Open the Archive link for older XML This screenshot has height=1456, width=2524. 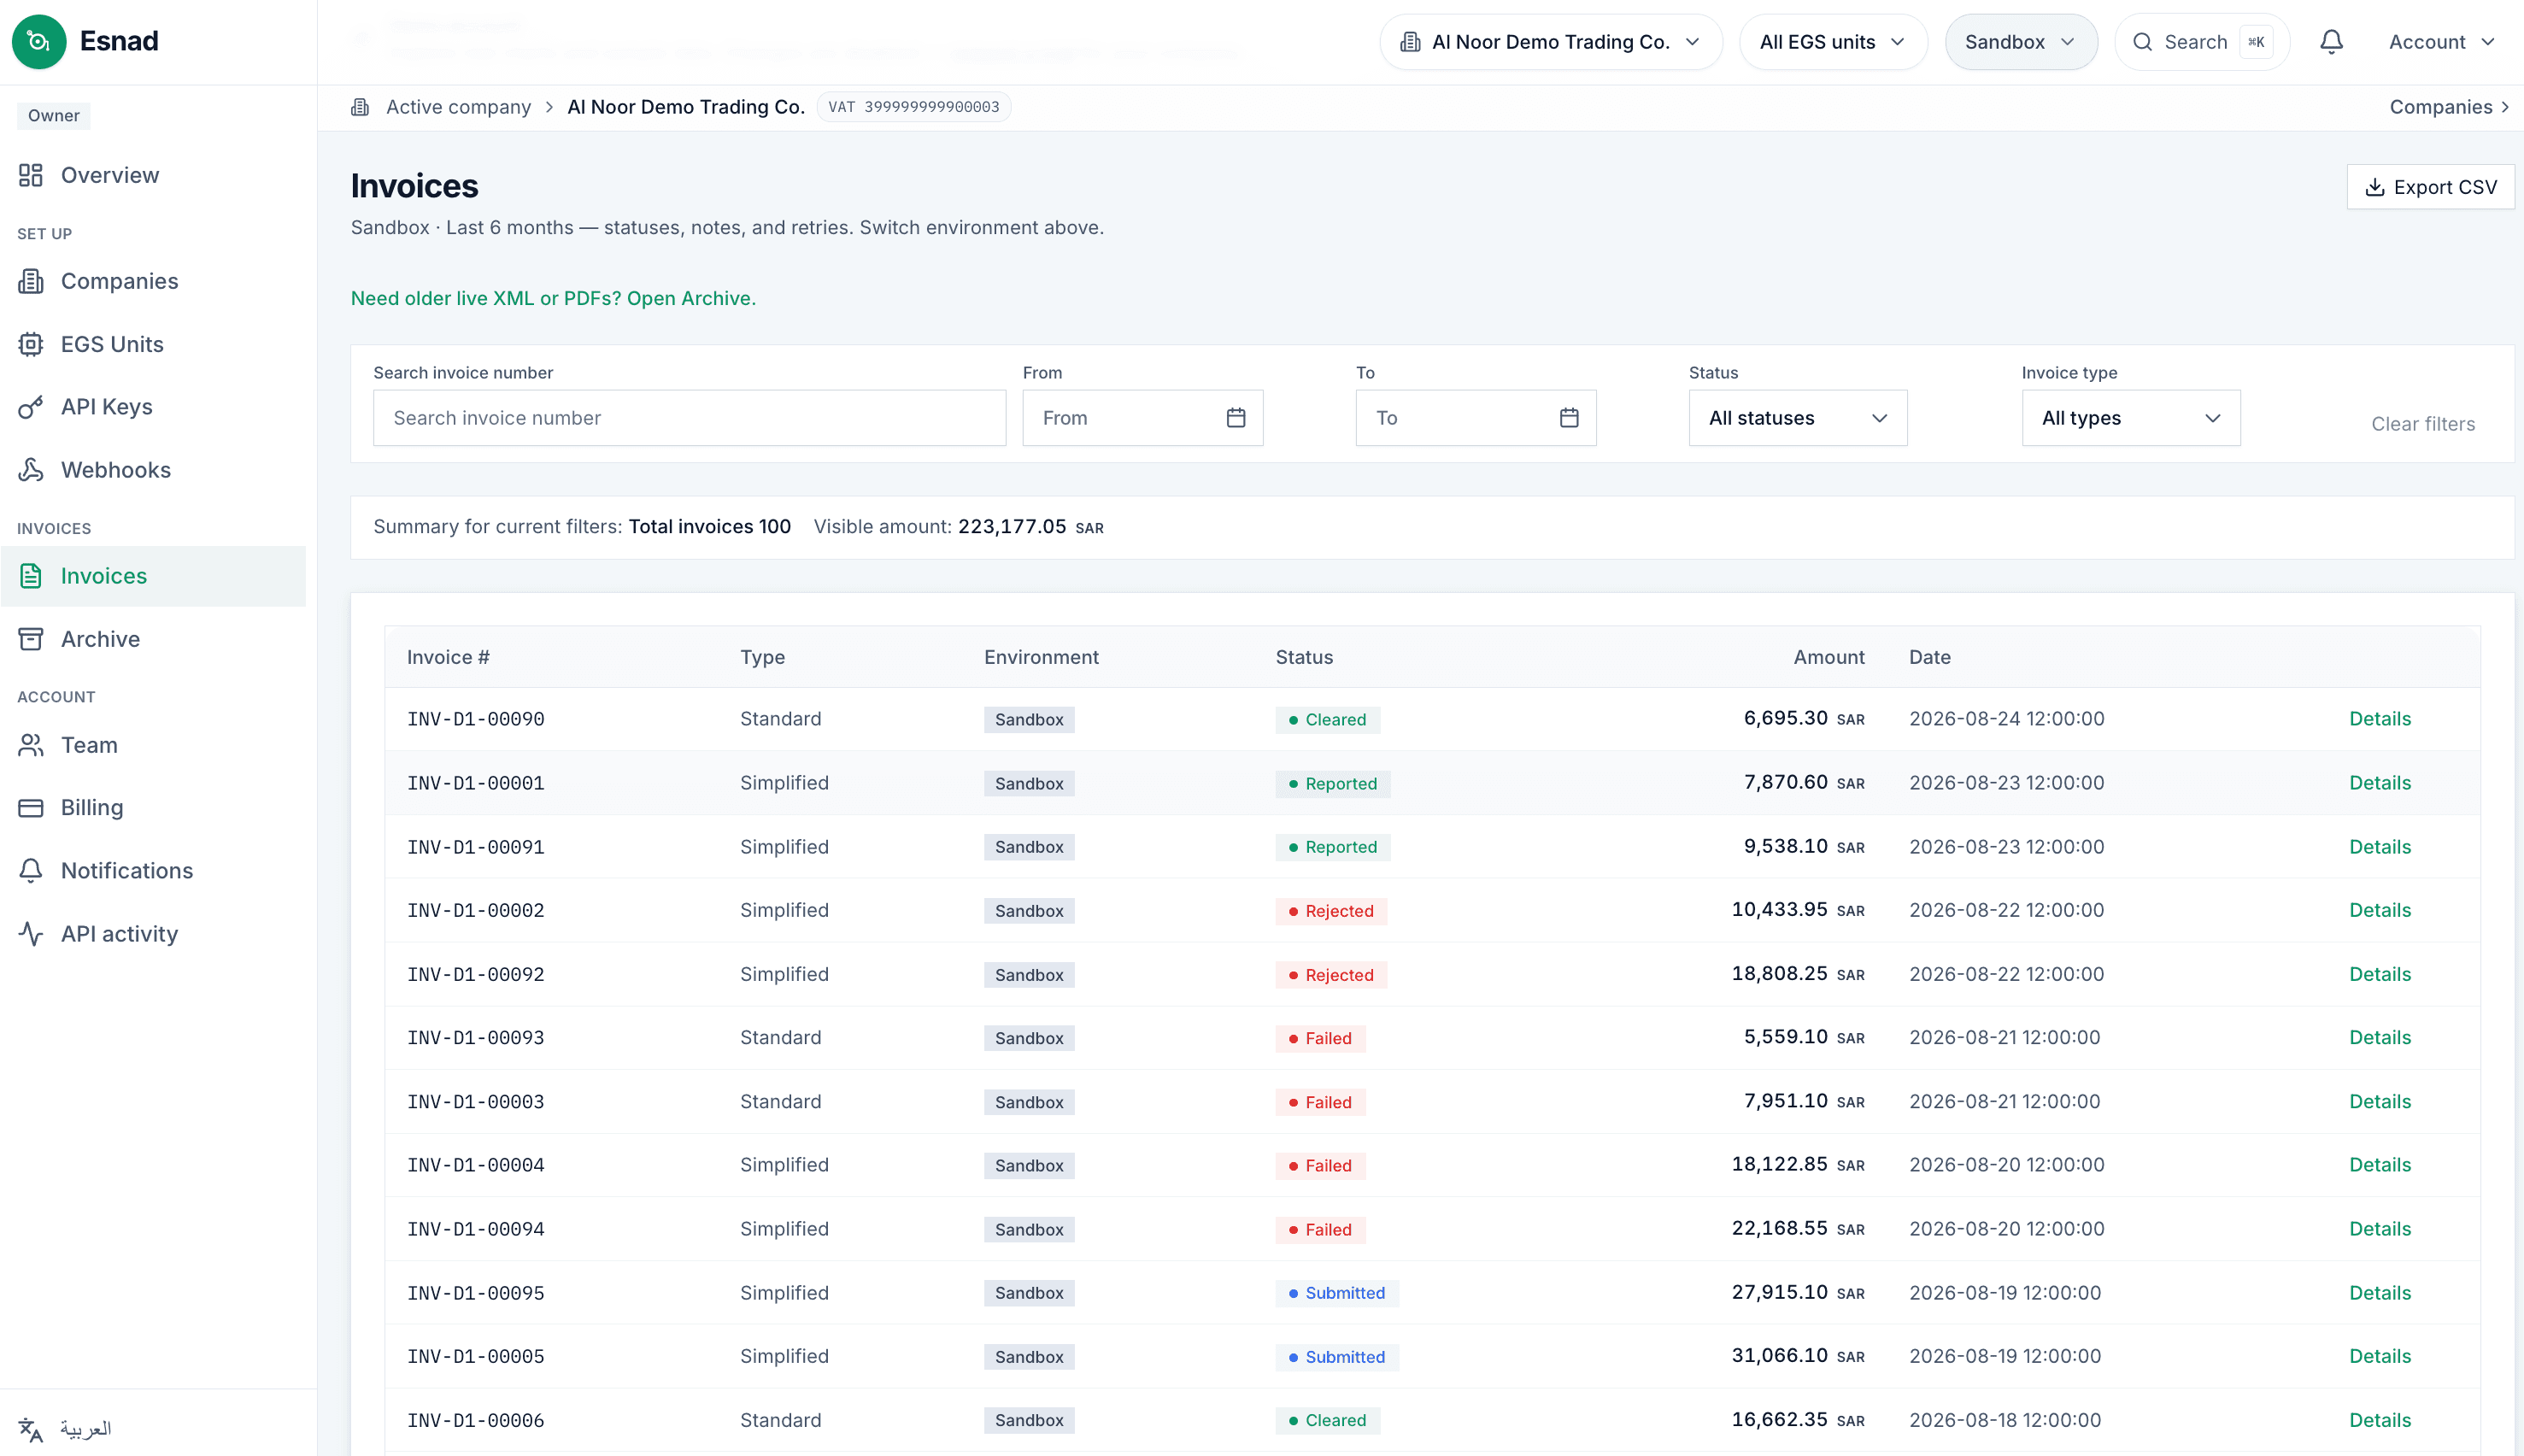[553, 298]
